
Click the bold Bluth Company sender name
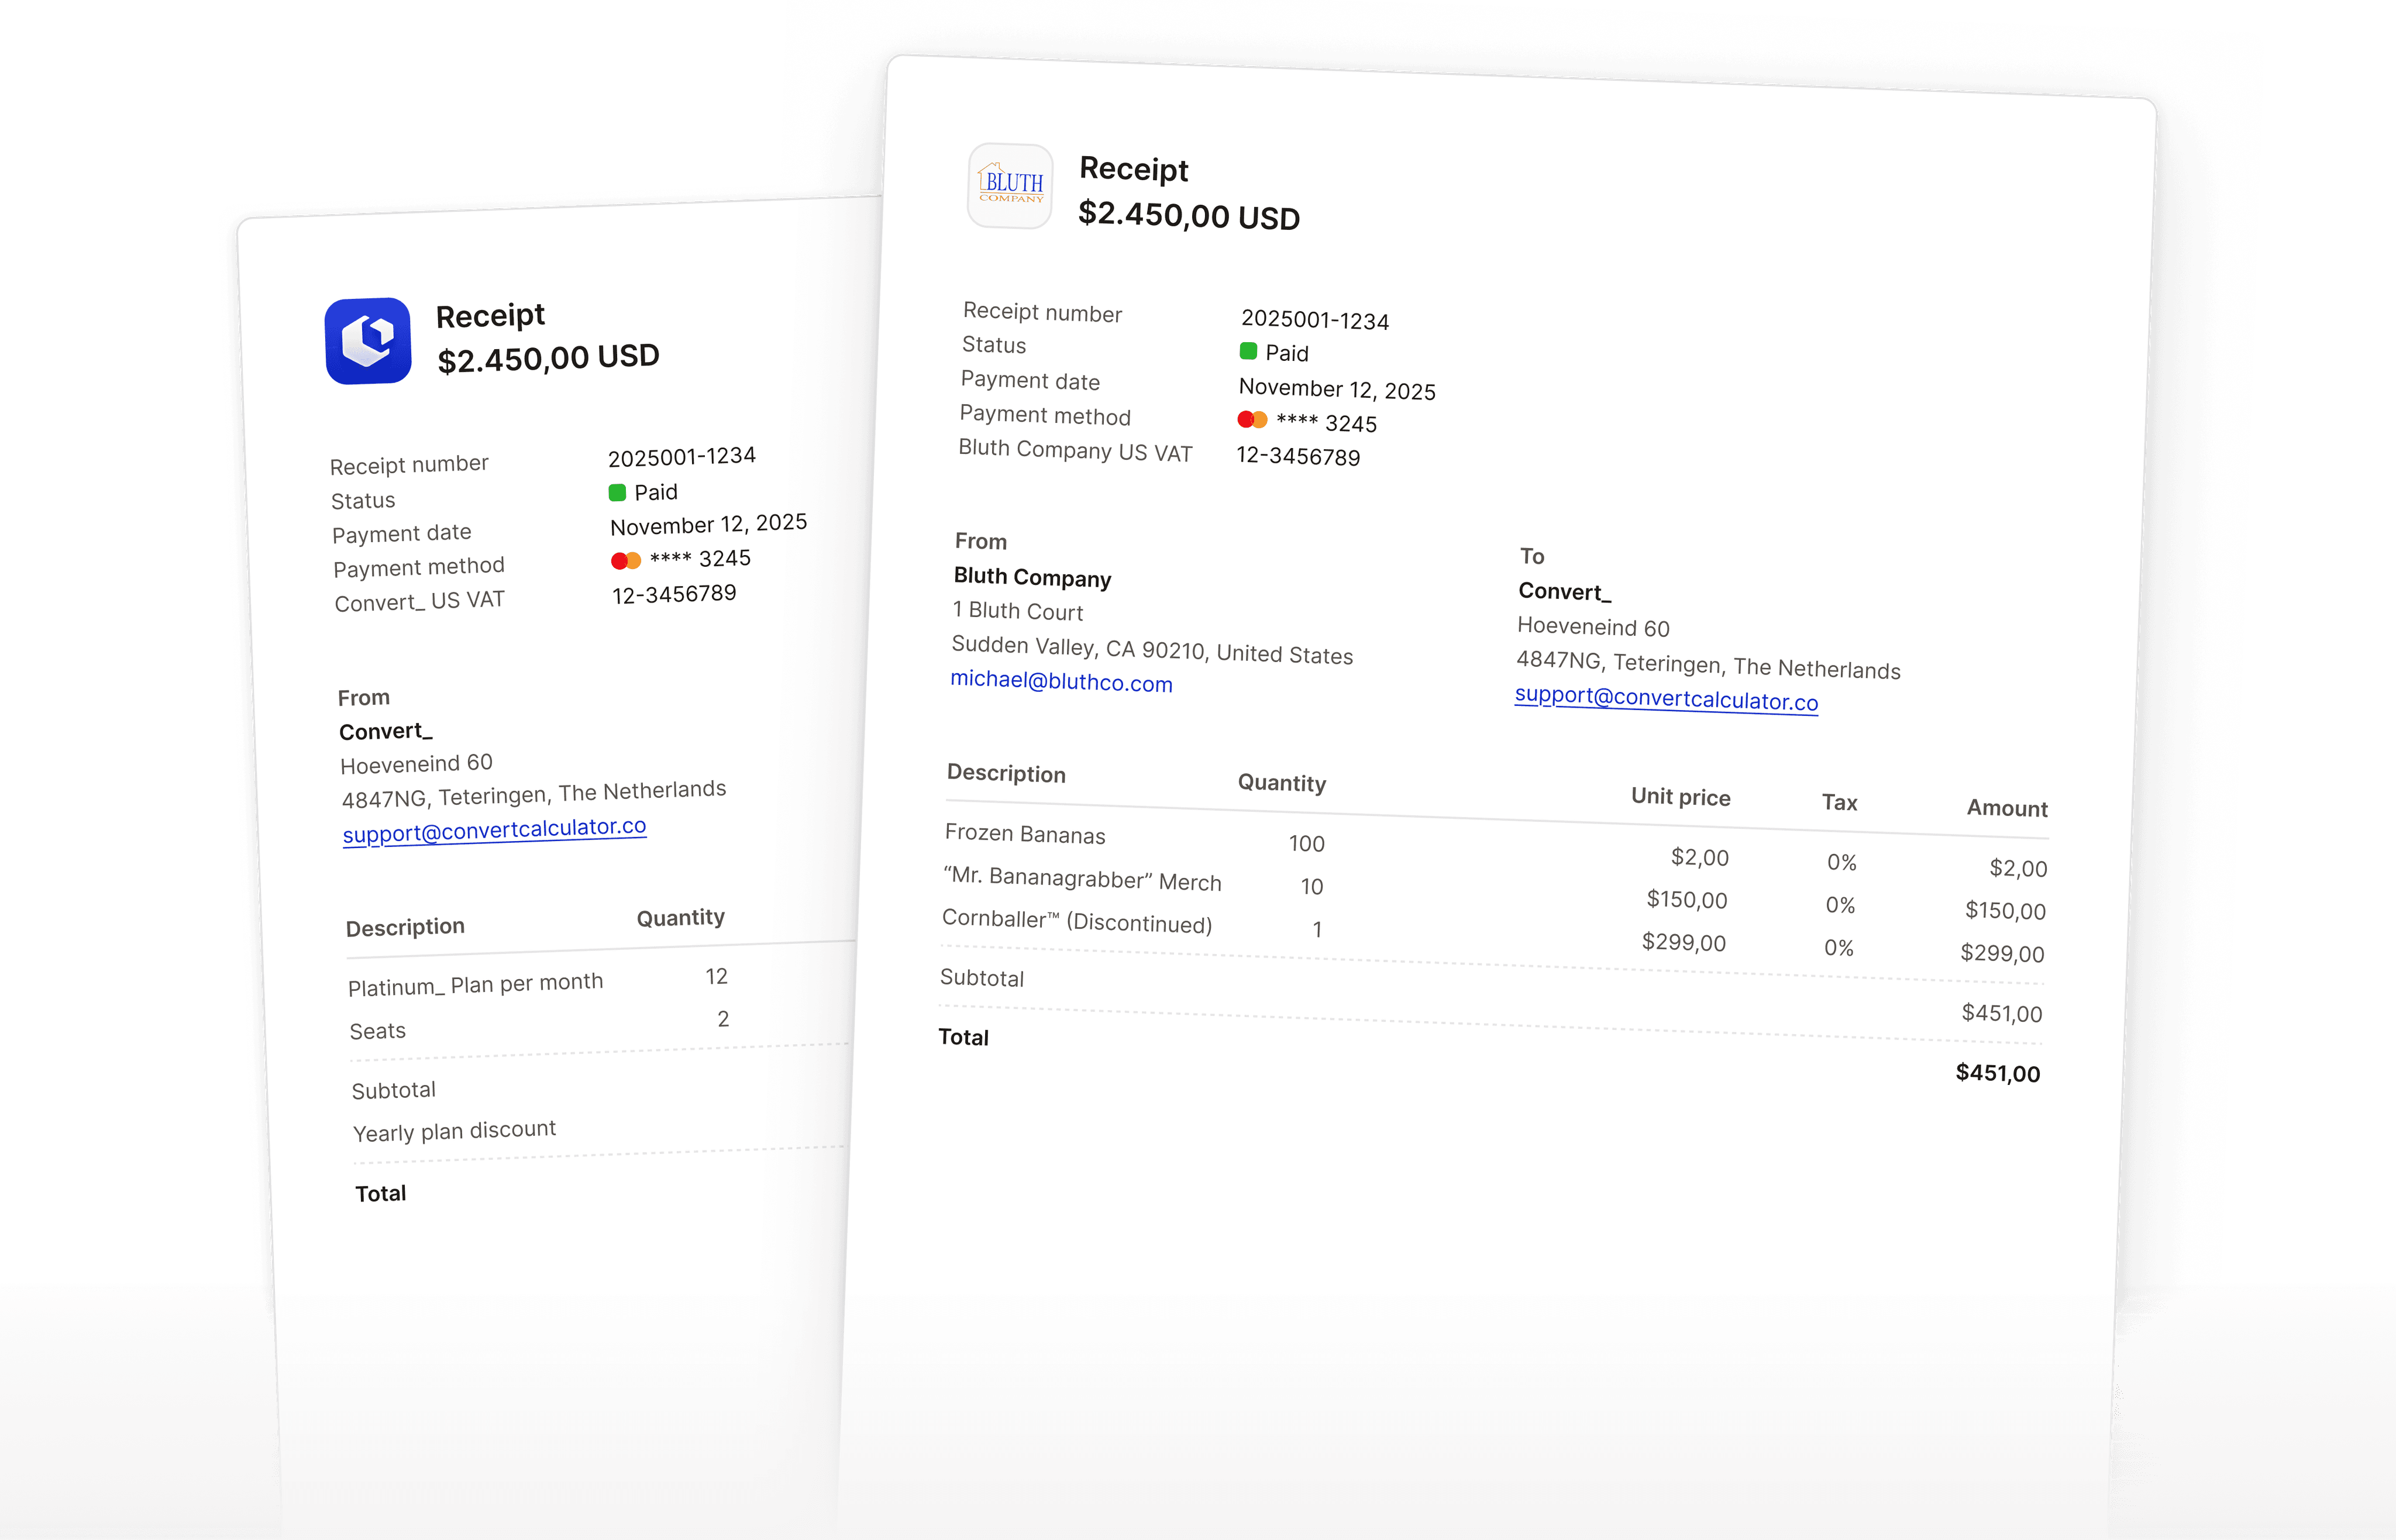(1032, 577)
